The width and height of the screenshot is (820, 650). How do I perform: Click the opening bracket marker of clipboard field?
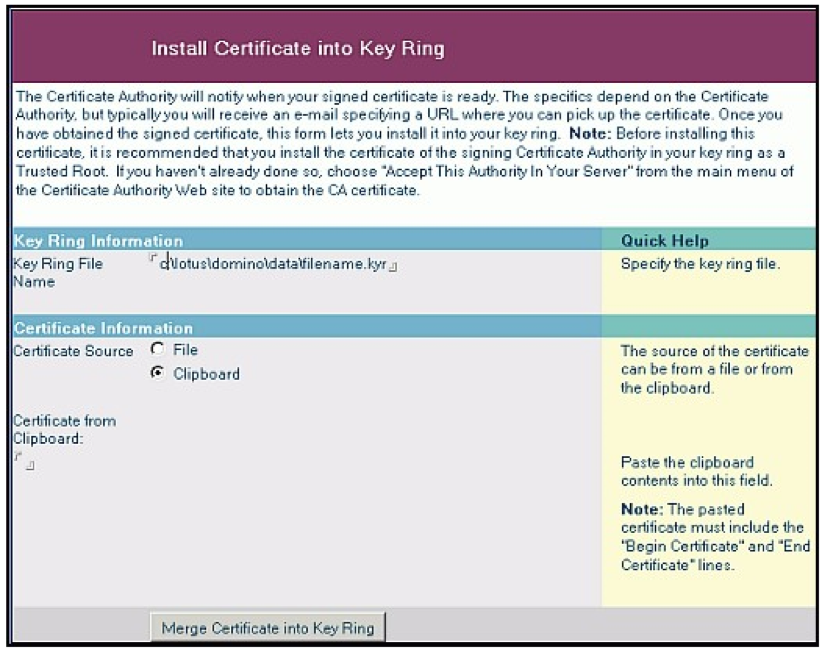17,457
